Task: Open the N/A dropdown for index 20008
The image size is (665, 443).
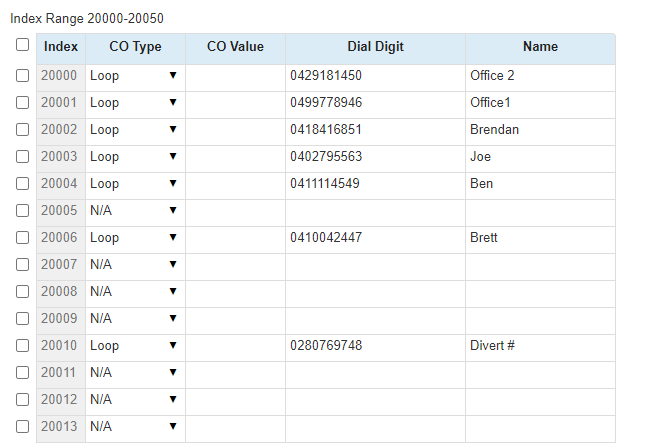Action: (x=134, y=291)
